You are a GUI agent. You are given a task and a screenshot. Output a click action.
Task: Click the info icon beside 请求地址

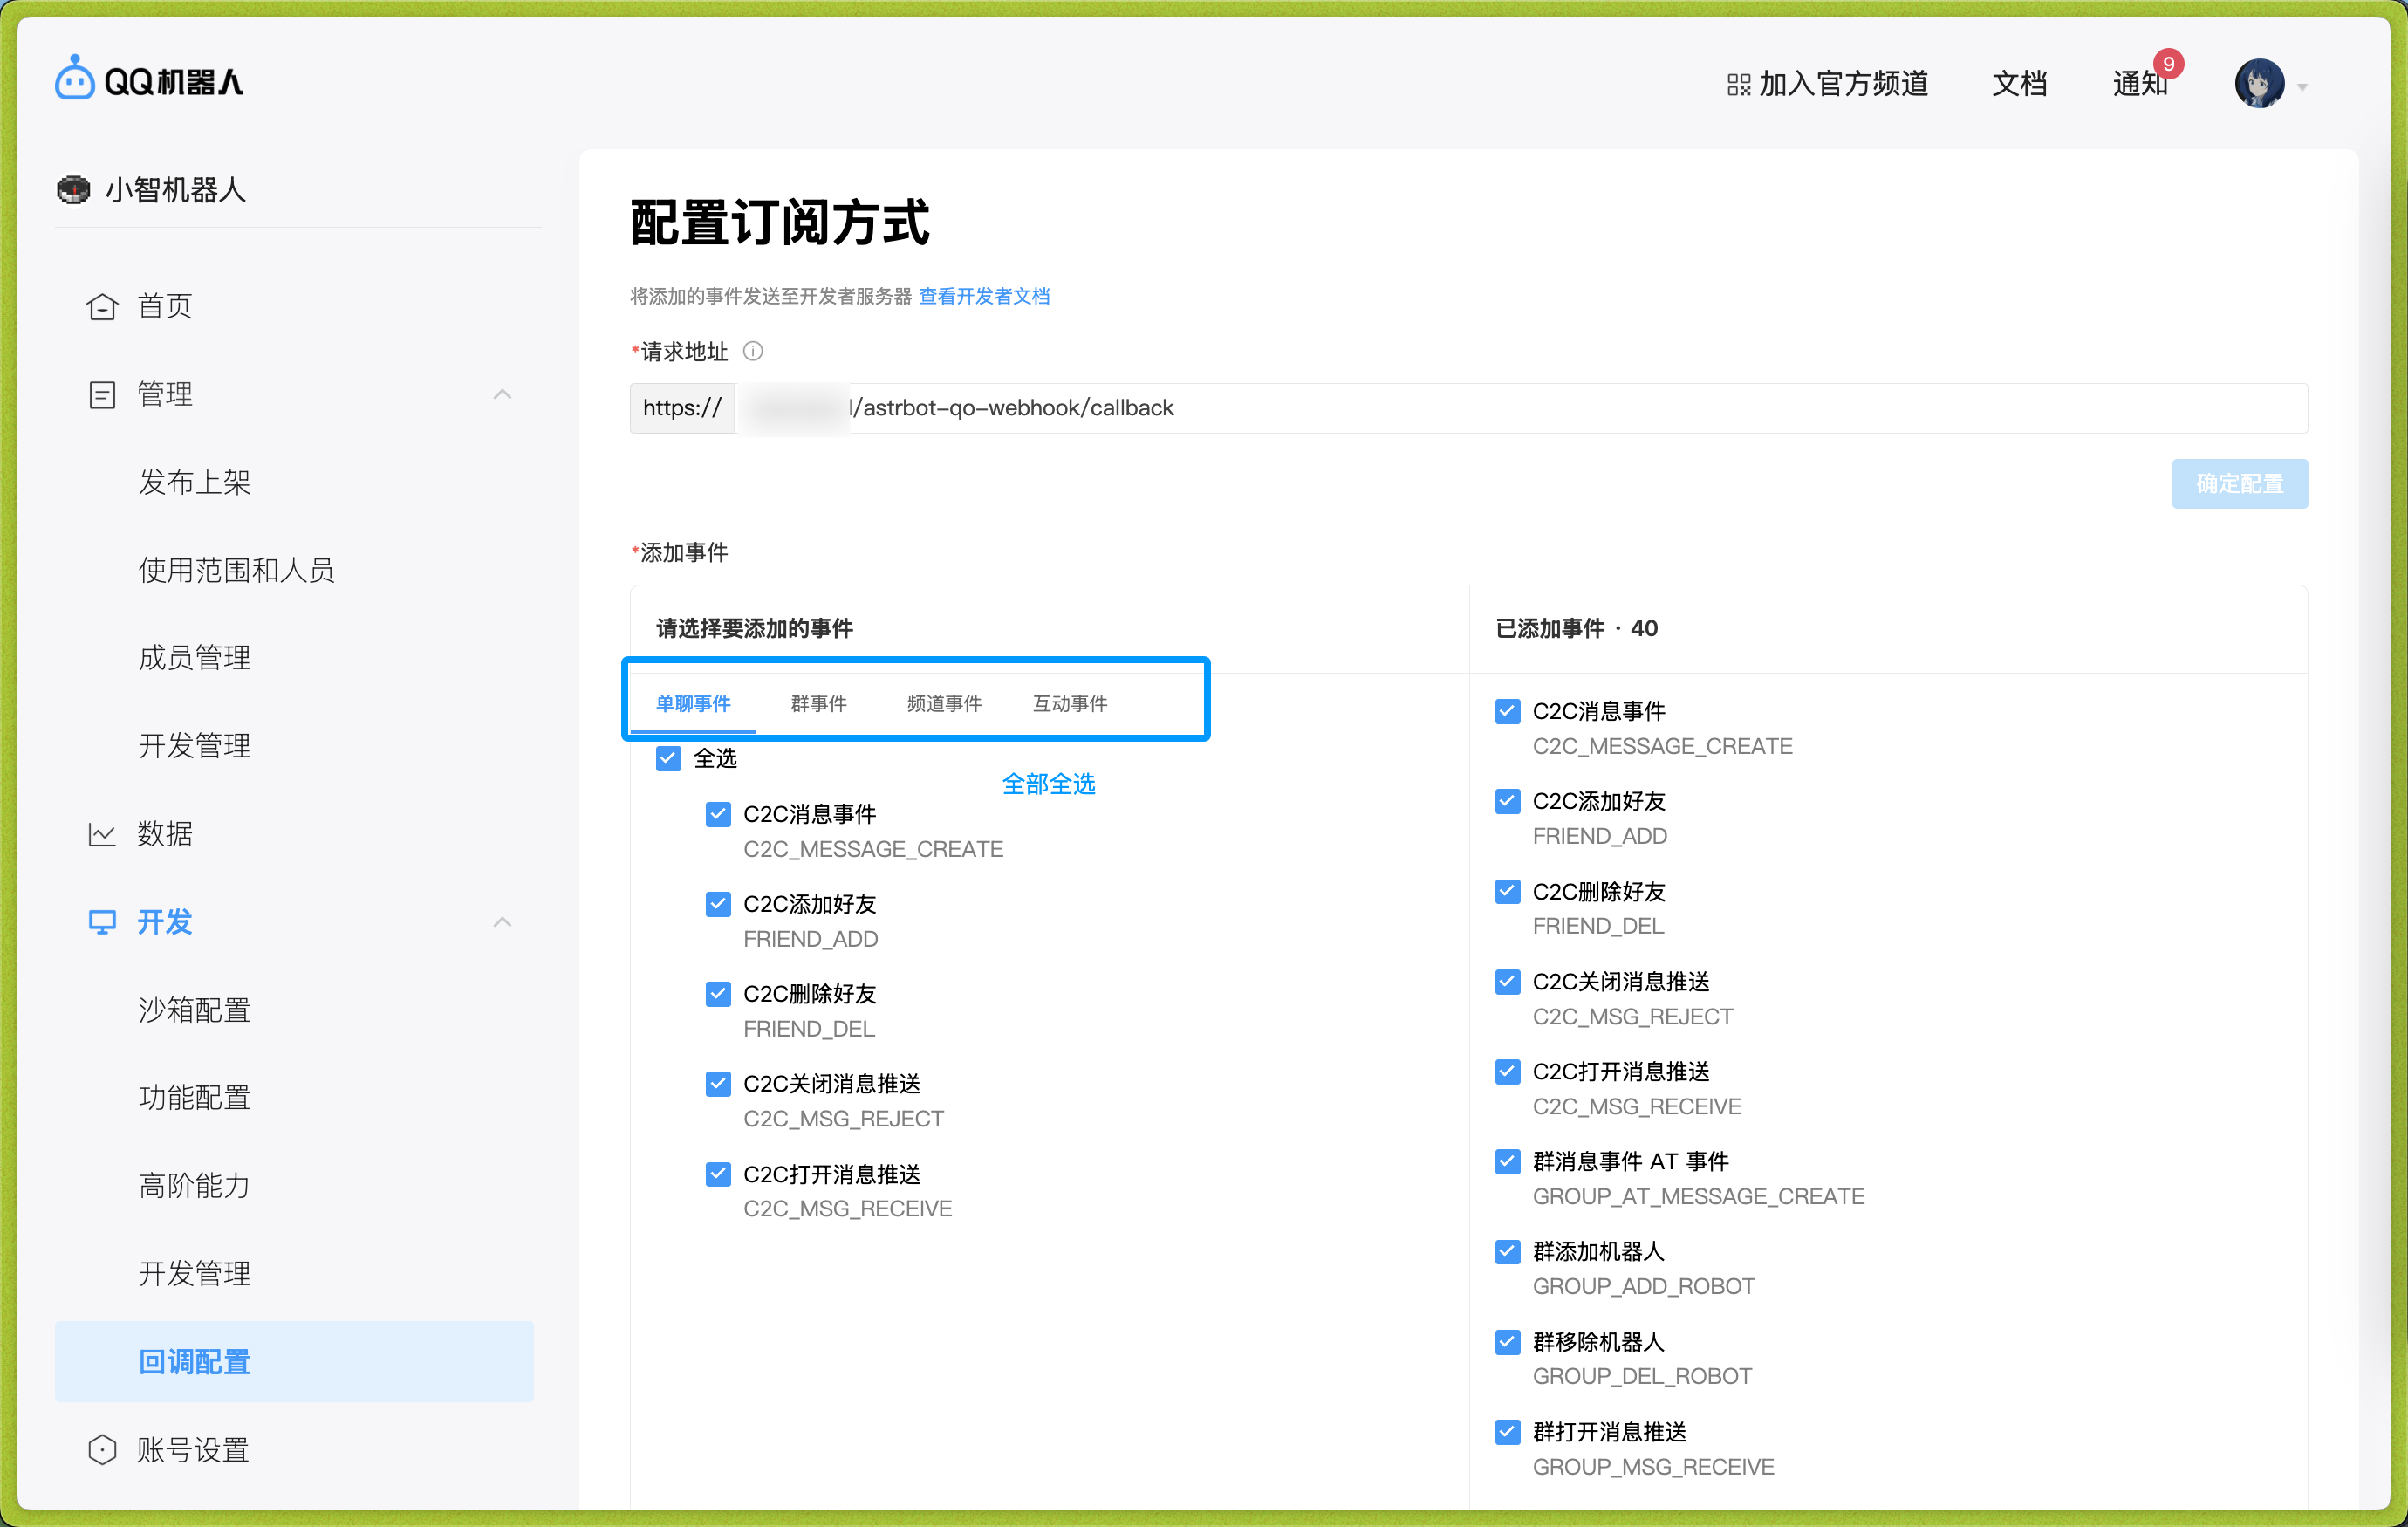click(753, 351)
